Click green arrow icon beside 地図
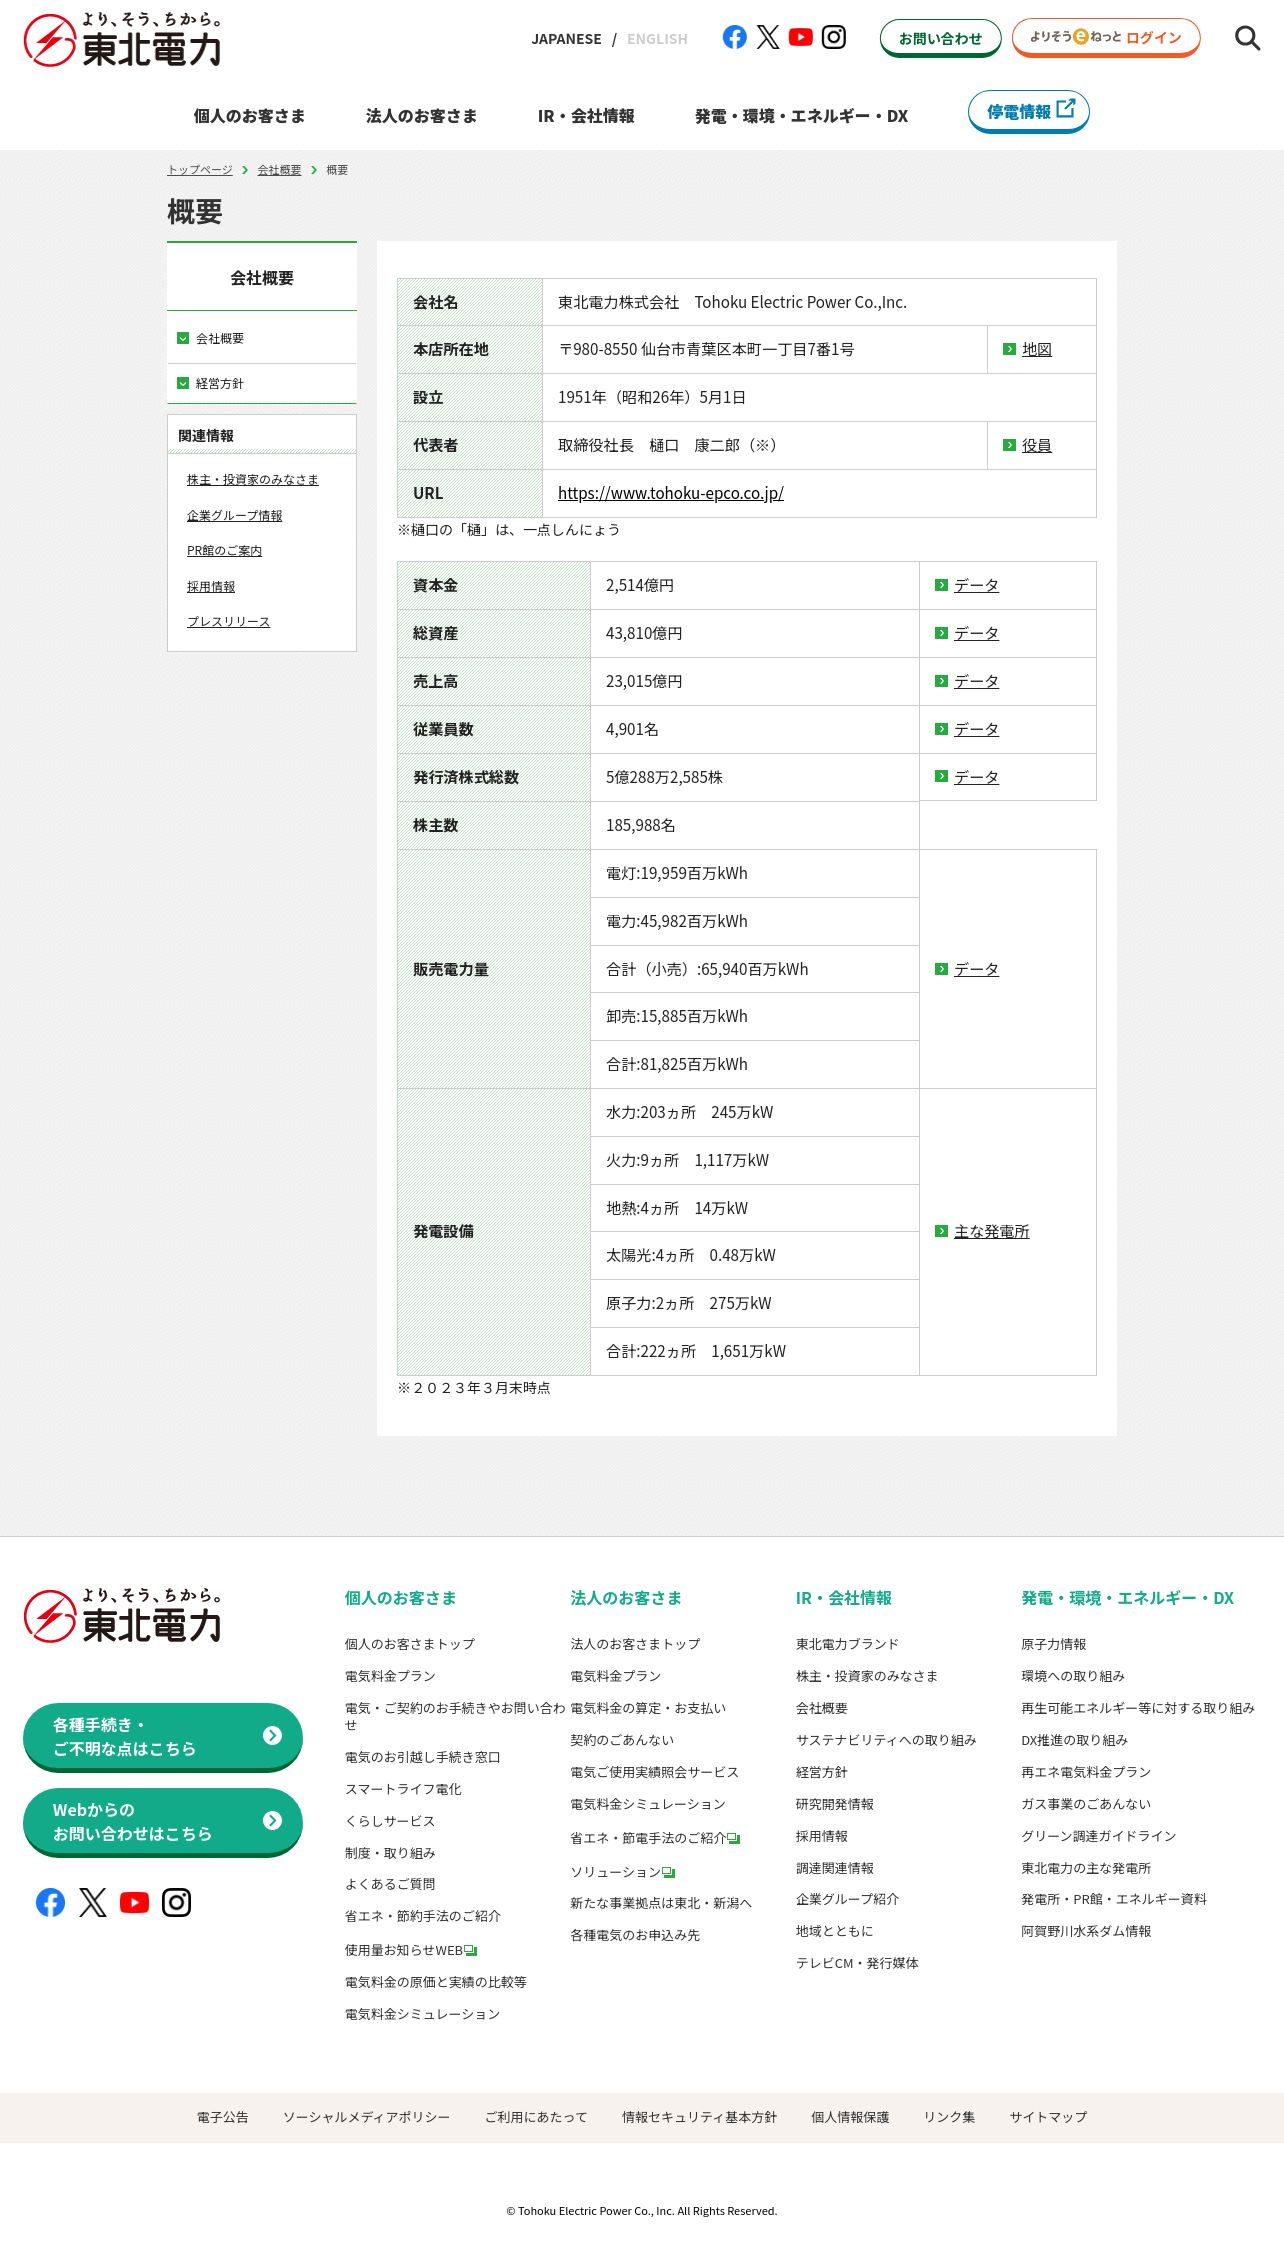 (x=1009, y=349)
